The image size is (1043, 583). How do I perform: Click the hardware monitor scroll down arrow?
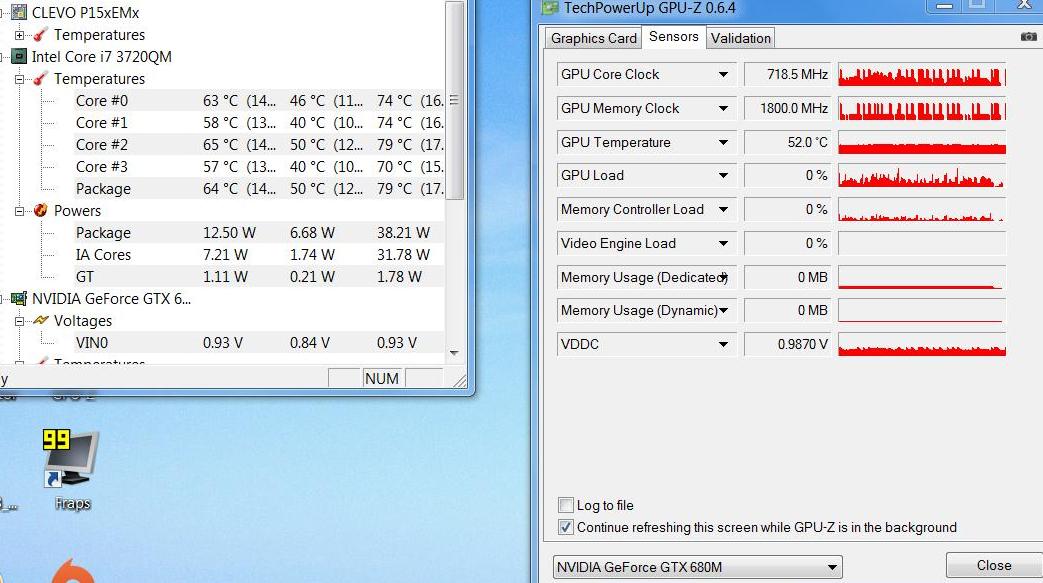[x=454, y=353]
